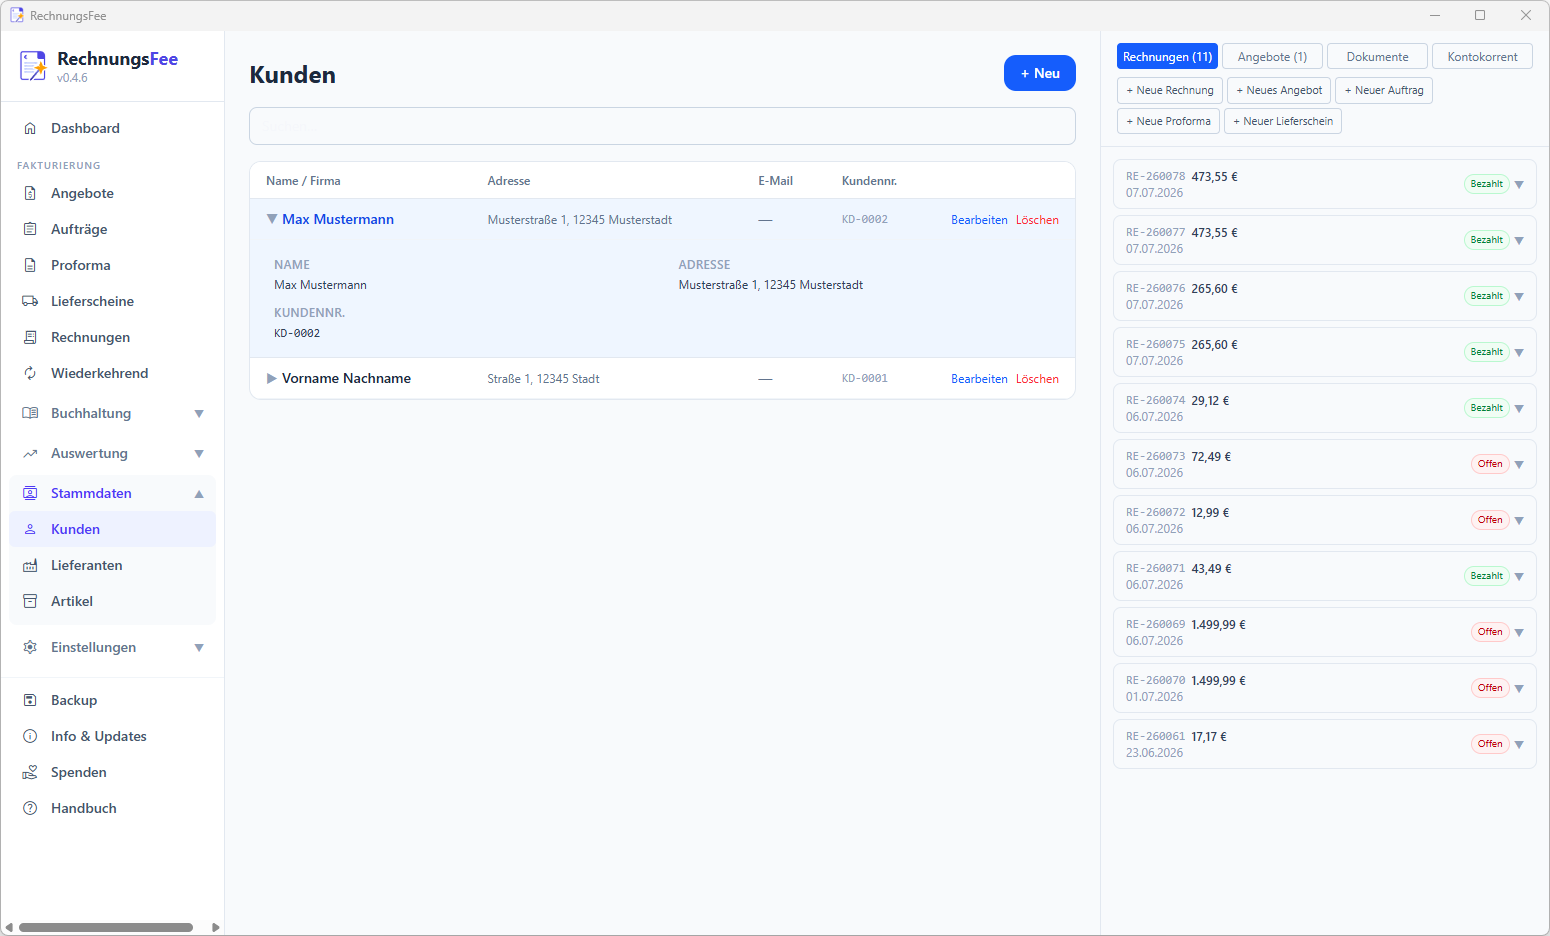Expand the Vorname Nachname row triangle
The image size is (1550, 936).
(271, 378)
